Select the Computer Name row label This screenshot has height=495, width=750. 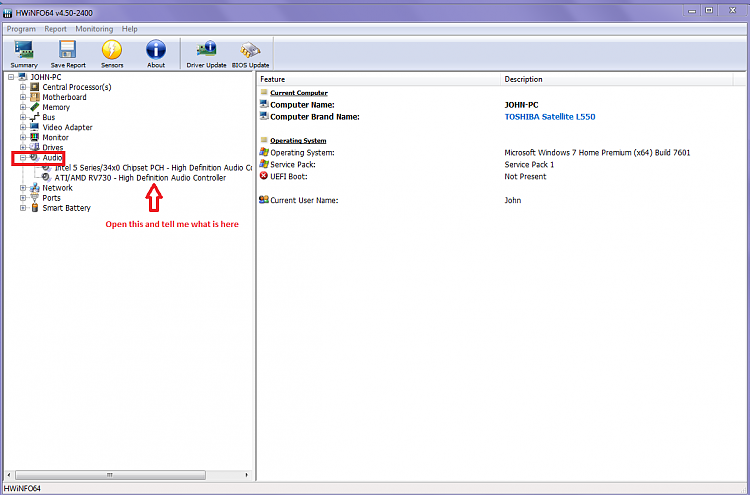(302, 105)
